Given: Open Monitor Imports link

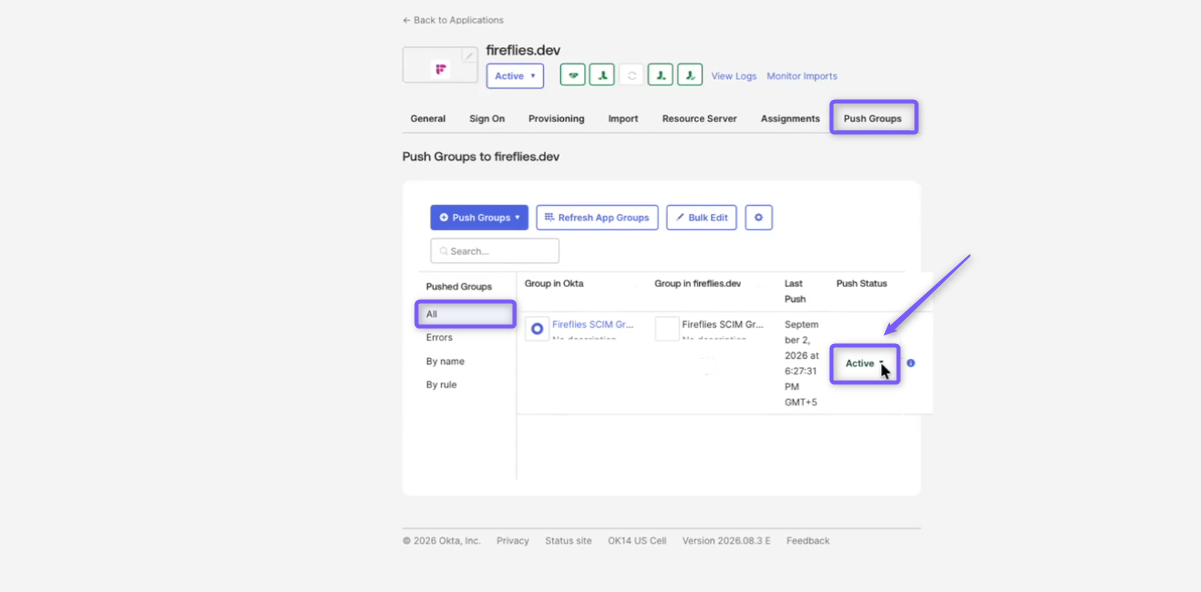Looking at the screenshot, I should pos(802,76).
